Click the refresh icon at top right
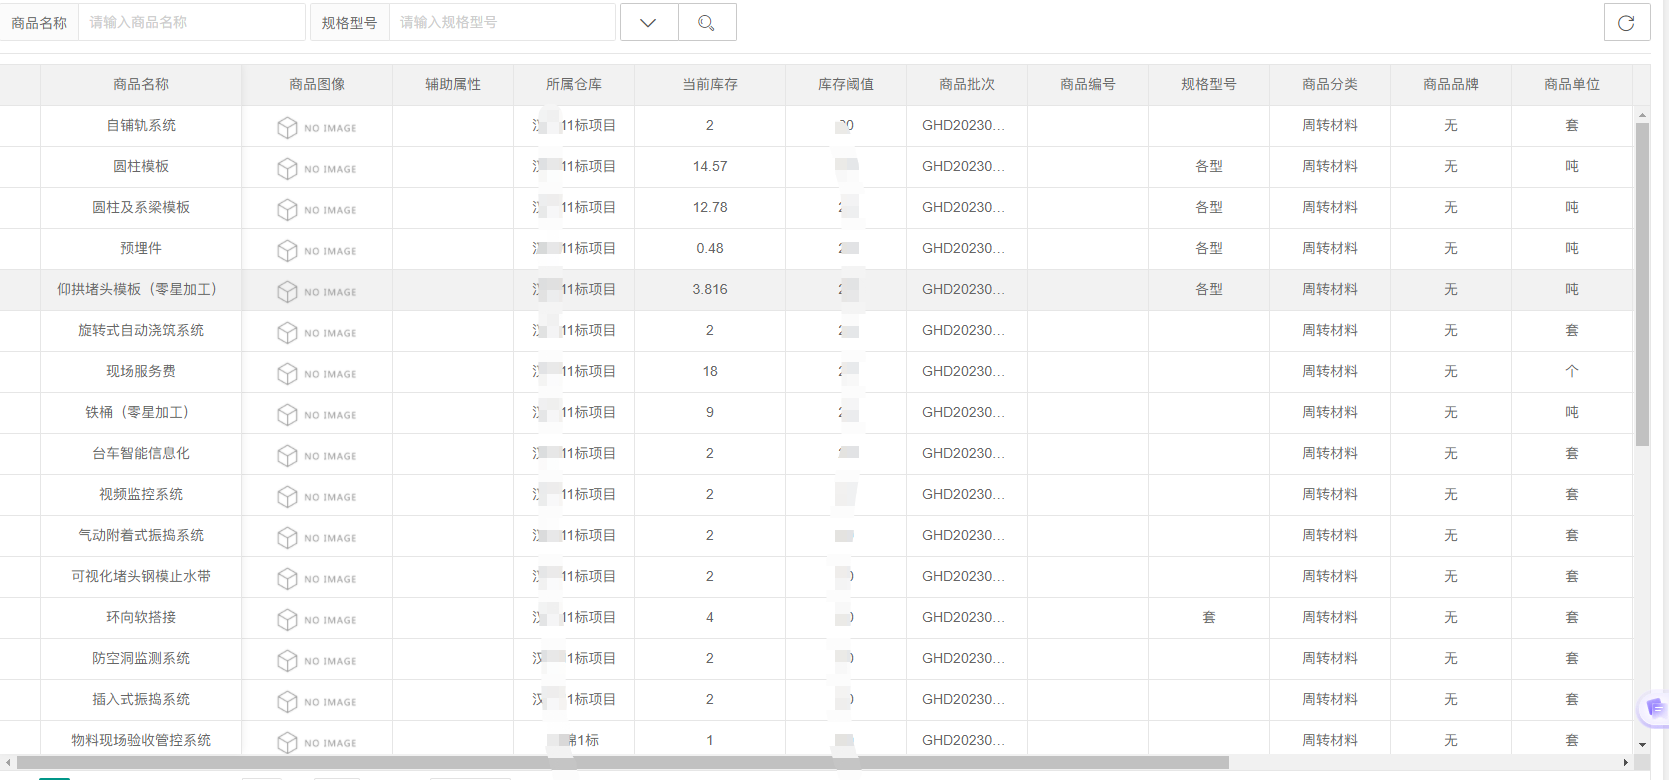Screen dimensions: 1669x780 tap(1626, 22)
